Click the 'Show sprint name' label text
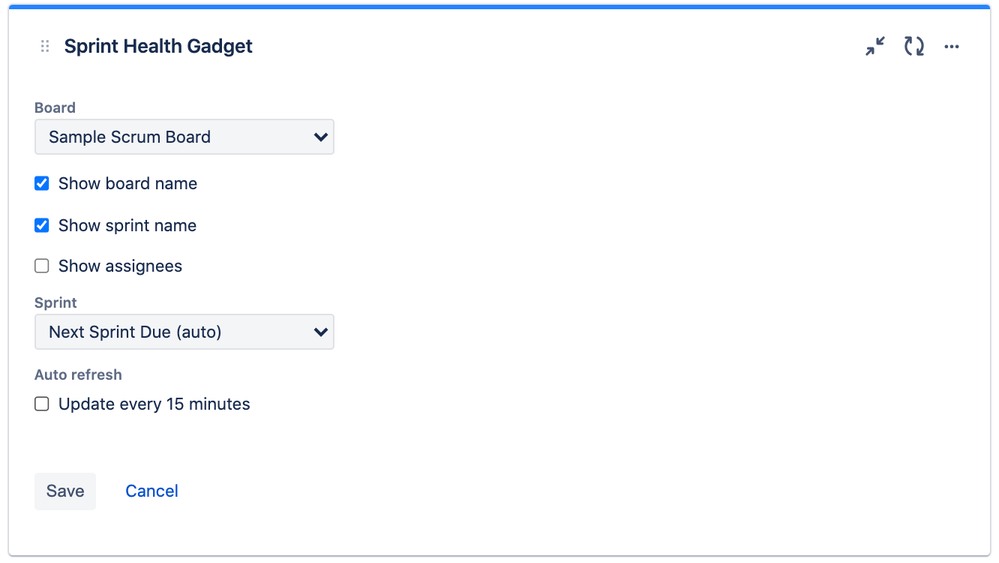 (x=127, y=225)
